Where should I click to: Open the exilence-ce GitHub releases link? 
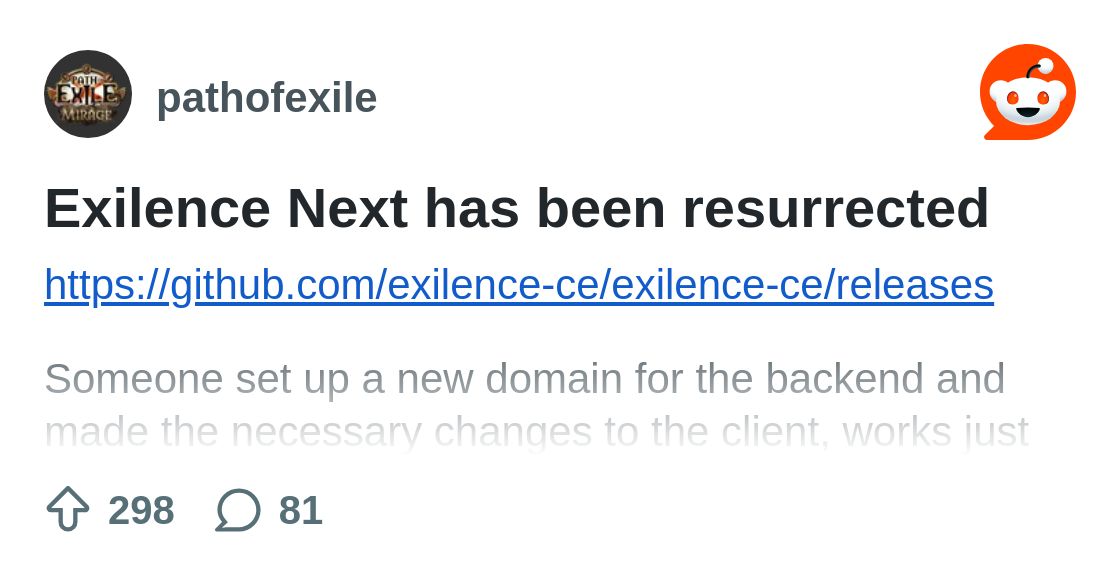click(x=519, y=285)
